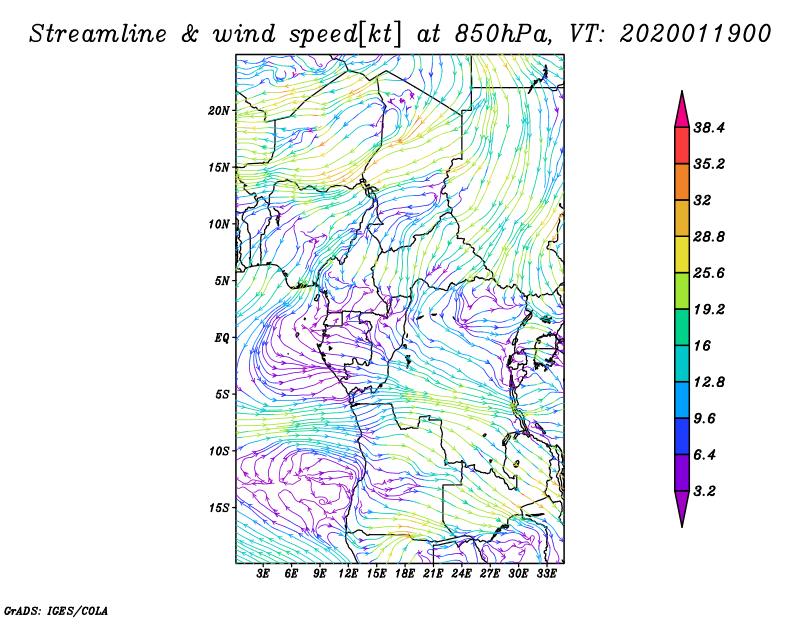
Task: Click the orange color bar segment
Action: [681, 181]
